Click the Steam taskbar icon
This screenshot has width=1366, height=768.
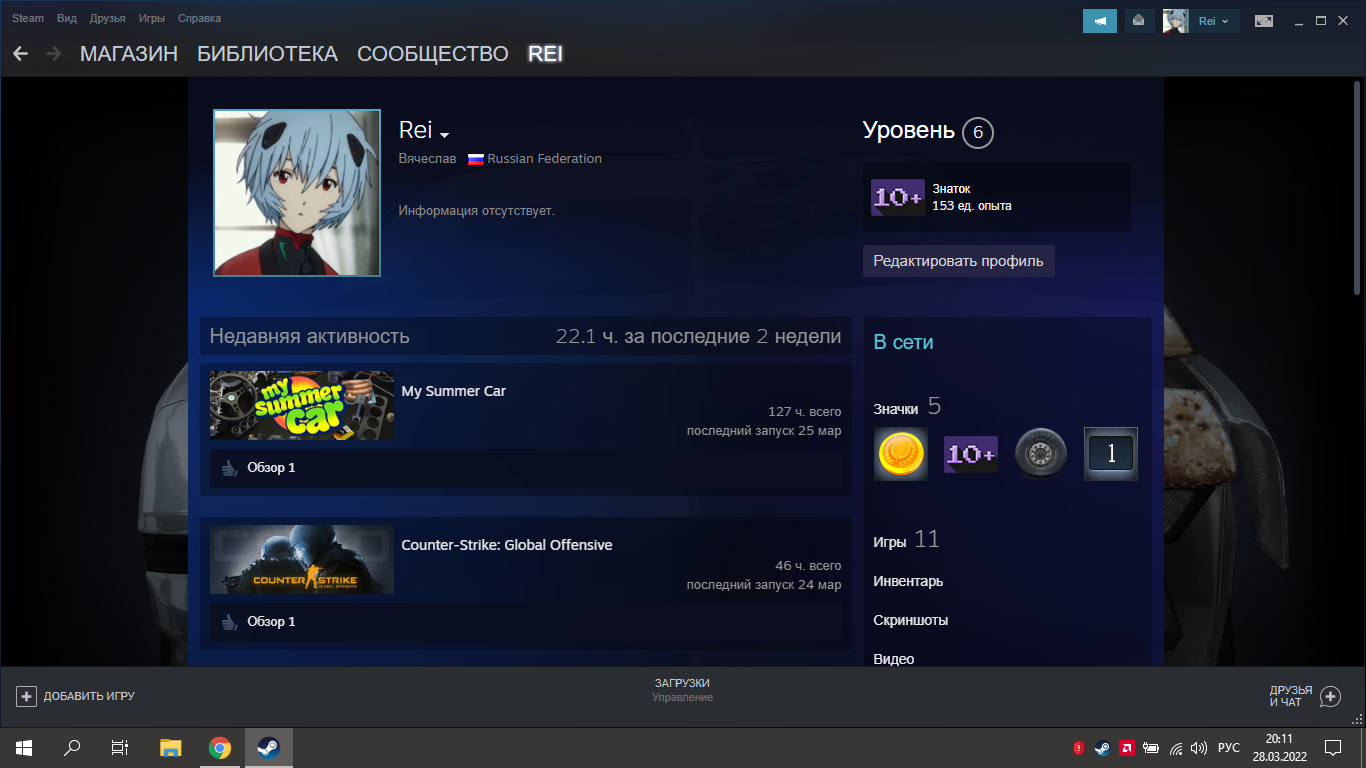(269, 747)
